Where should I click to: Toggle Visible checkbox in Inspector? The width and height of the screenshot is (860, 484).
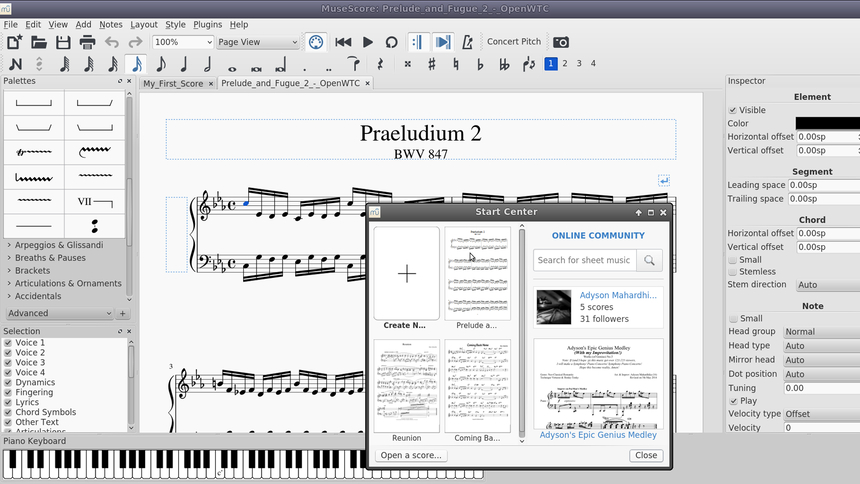tap(733, 110)
